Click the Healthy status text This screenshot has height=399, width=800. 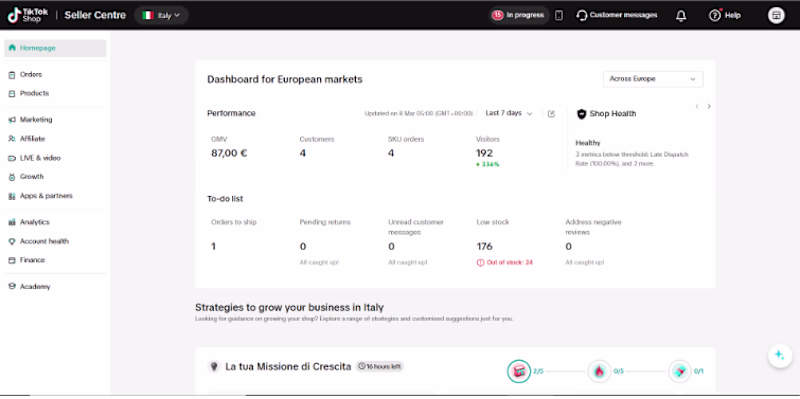click(588, 143)
